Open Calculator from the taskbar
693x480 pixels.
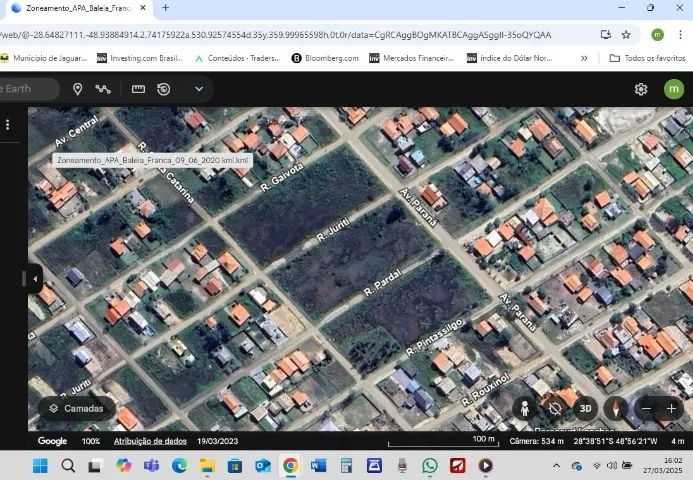point(346,465)
